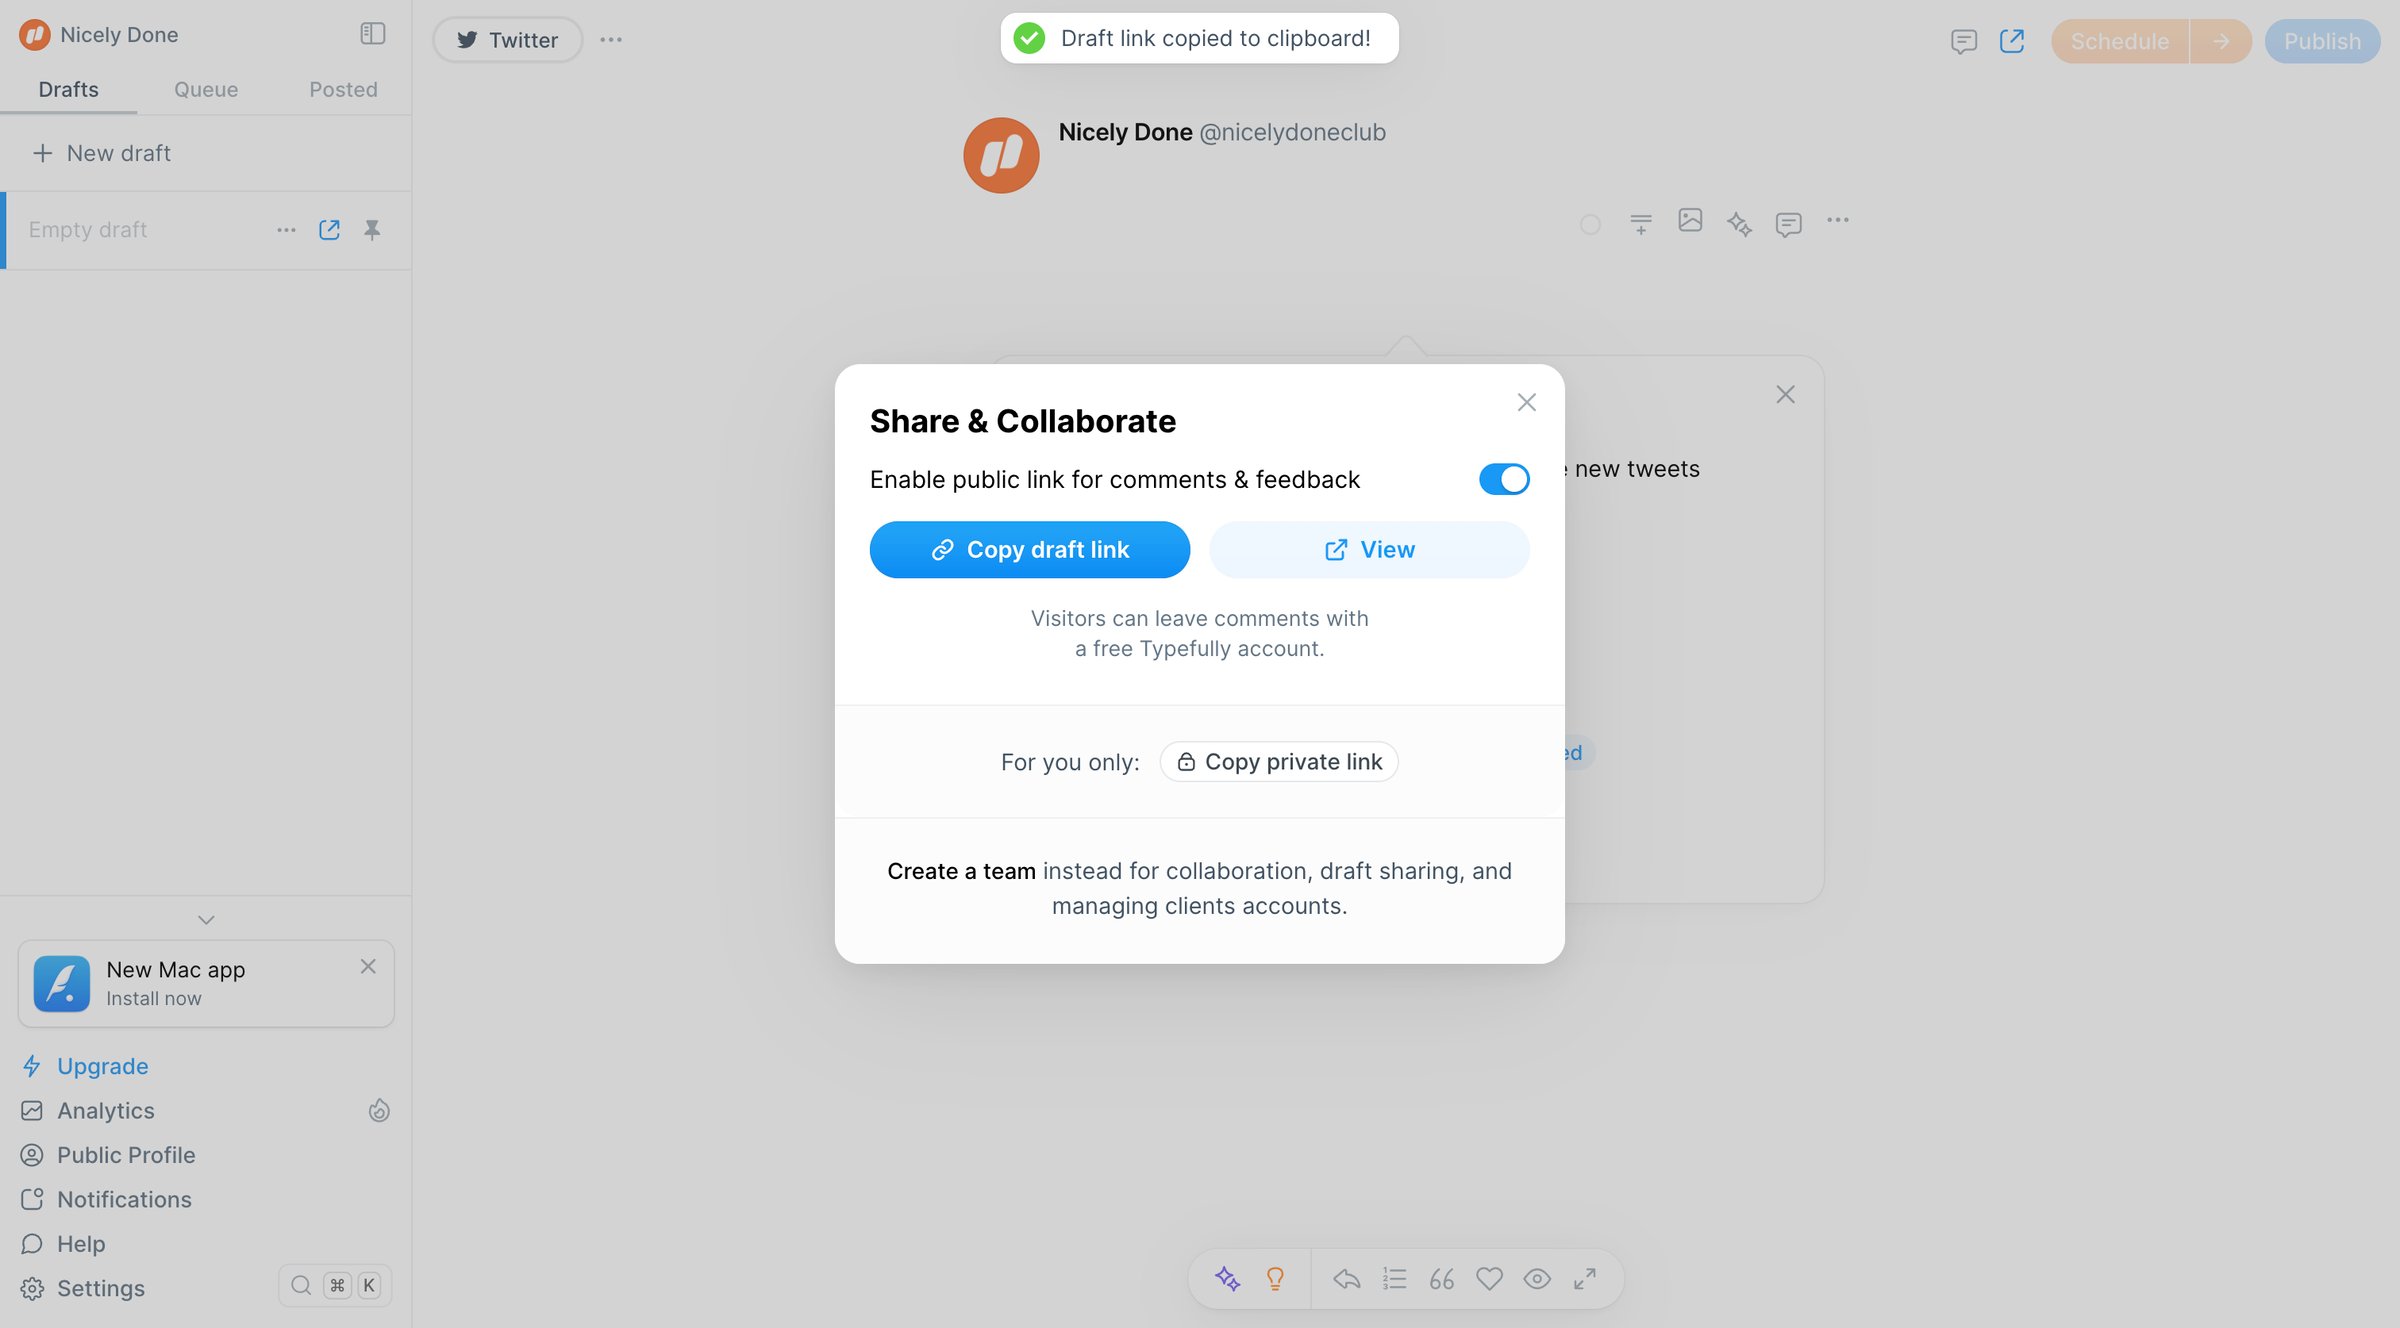Screen dimensions: 2400x1328
Task: Open Upgrade in sidebar
Action: click(102, 1066)
